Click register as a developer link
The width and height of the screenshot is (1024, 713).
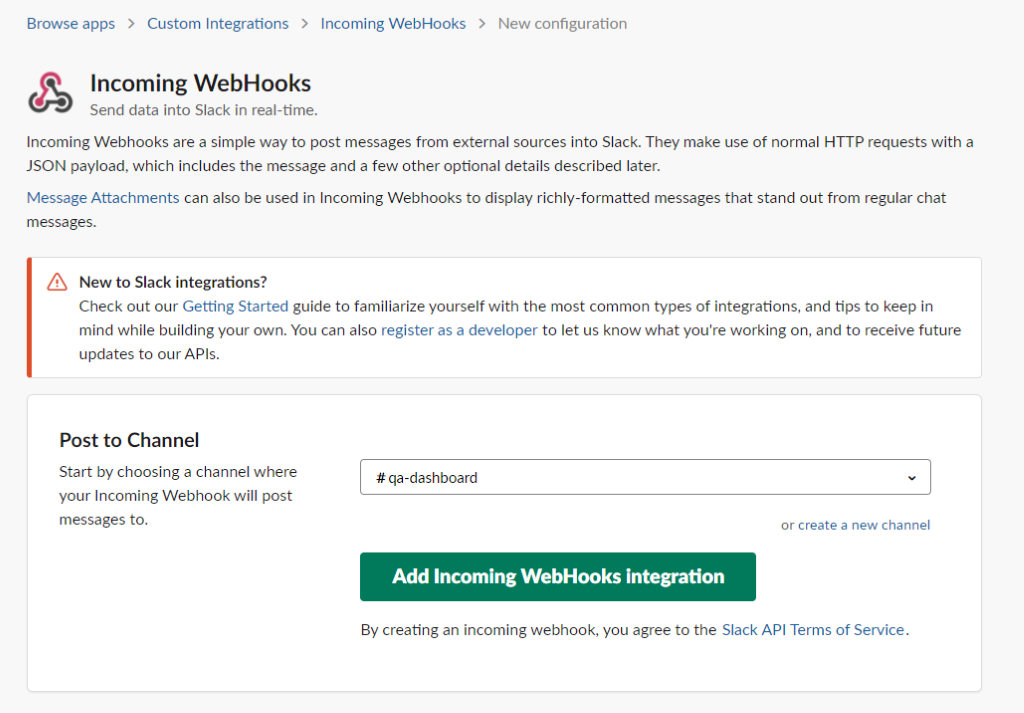point(459,330)
